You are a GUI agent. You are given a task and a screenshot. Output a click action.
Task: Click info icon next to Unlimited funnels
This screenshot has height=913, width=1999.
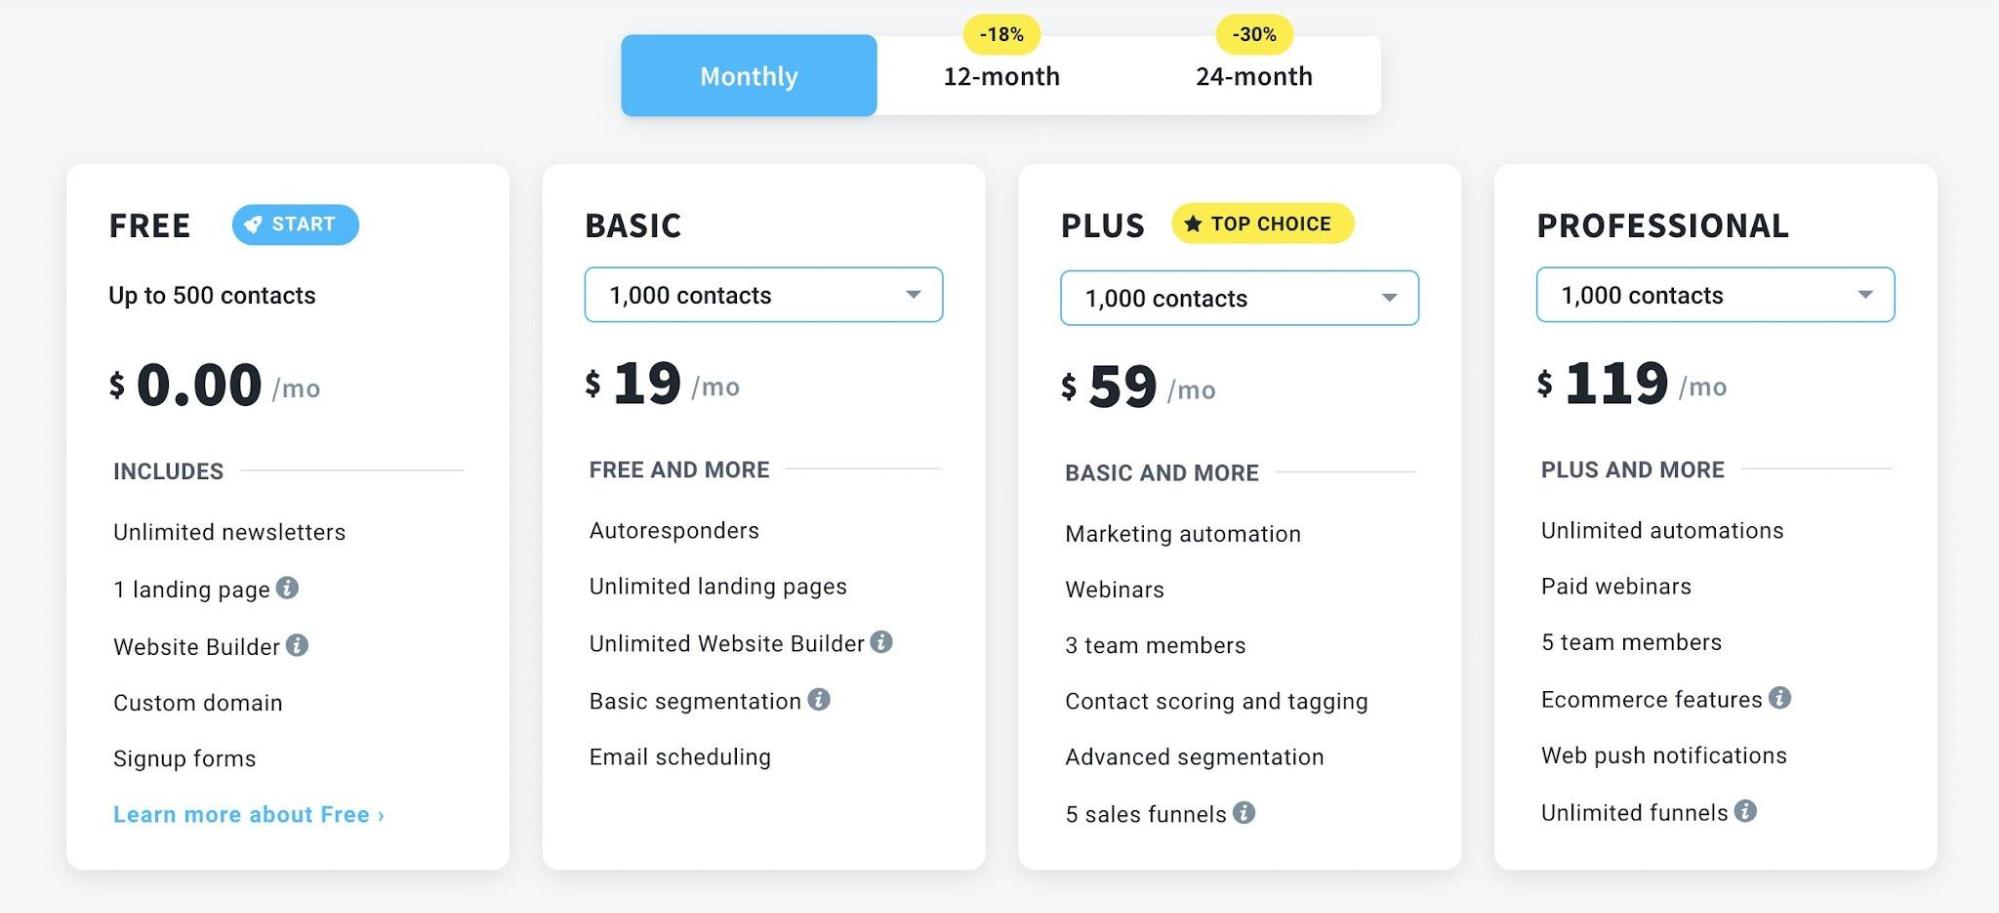coord(1745,811)
